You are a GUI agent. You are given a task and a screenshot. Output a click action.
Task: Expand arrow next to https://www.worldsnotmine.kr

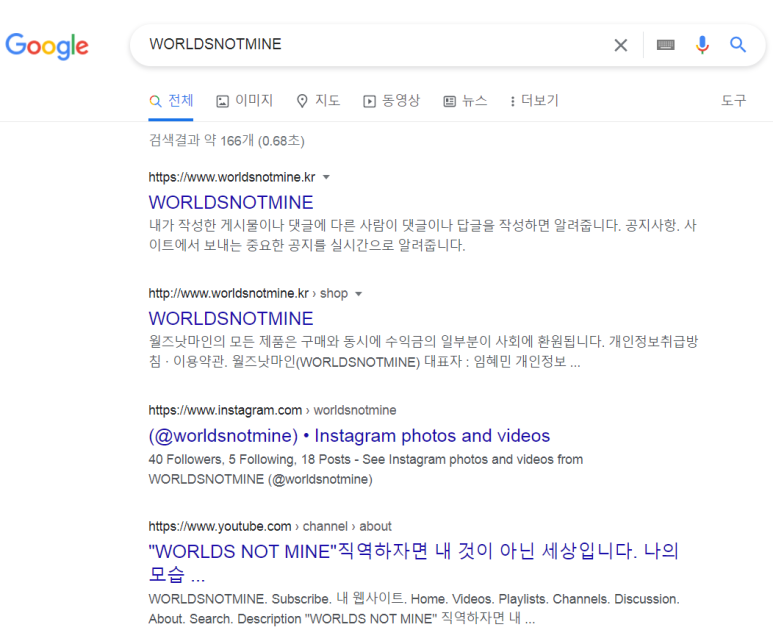click(x=326, y=177)
